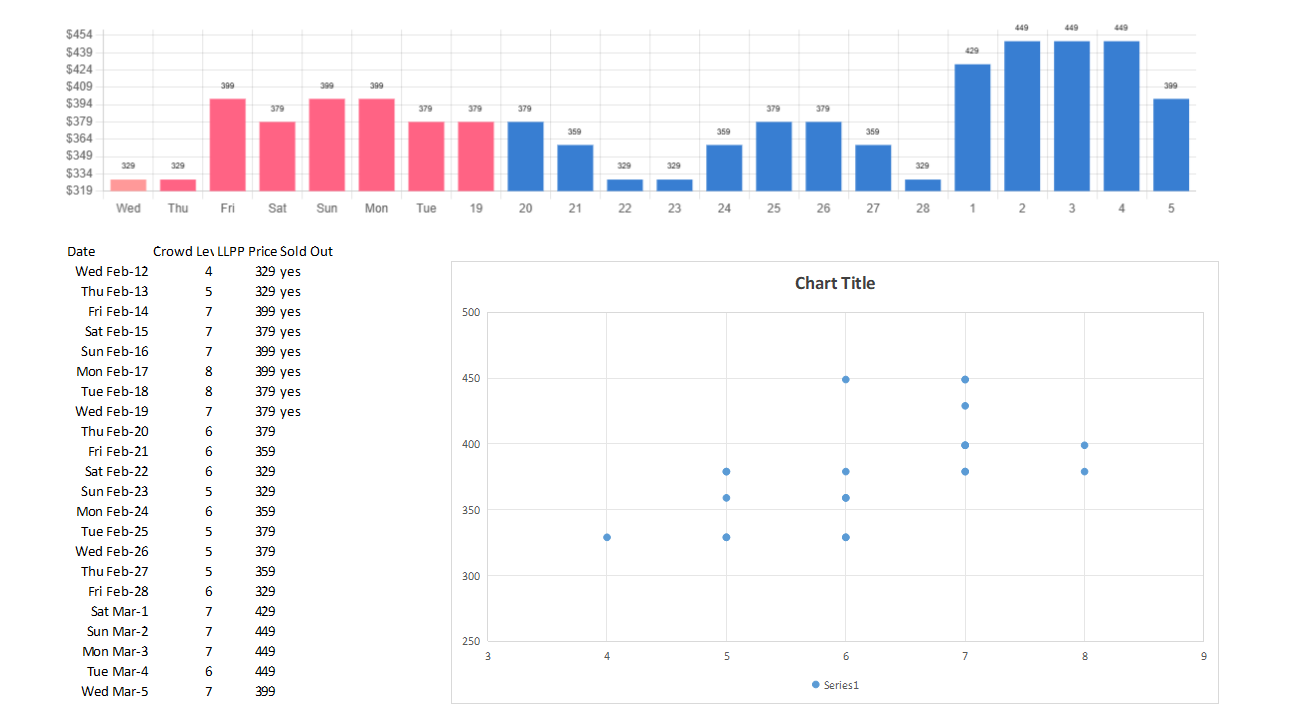Click the 399 price in Wed Mar-5 row

[x=265, y=691]
